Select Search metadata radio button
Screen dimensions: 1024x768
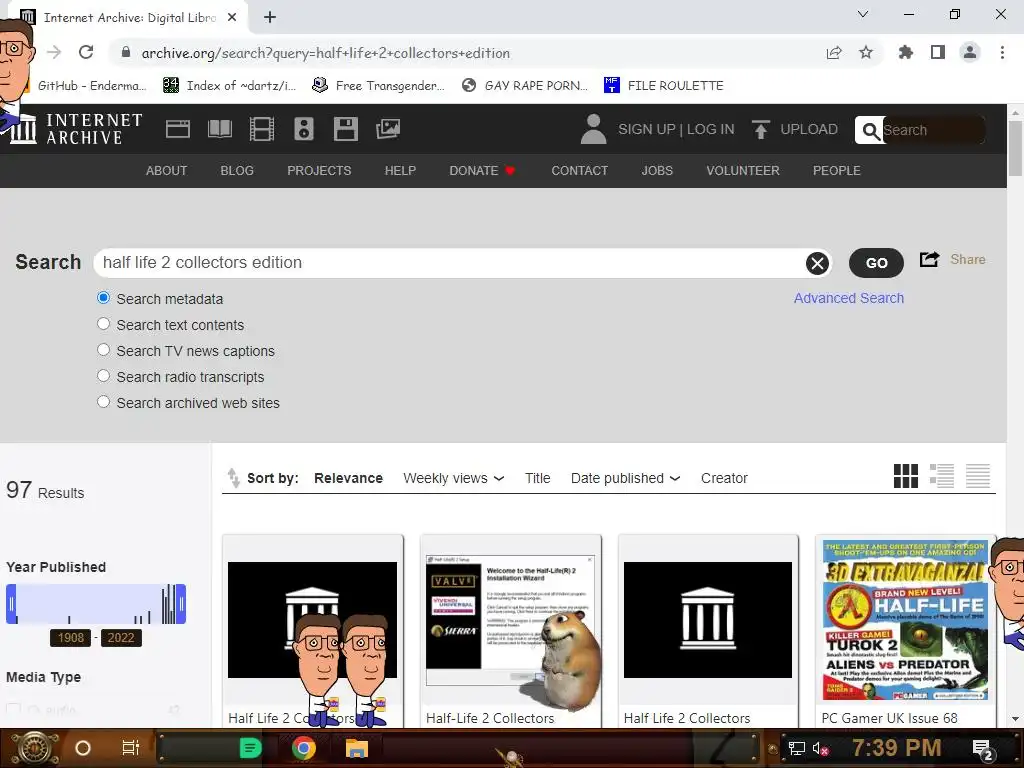click(x=103, y=298)
